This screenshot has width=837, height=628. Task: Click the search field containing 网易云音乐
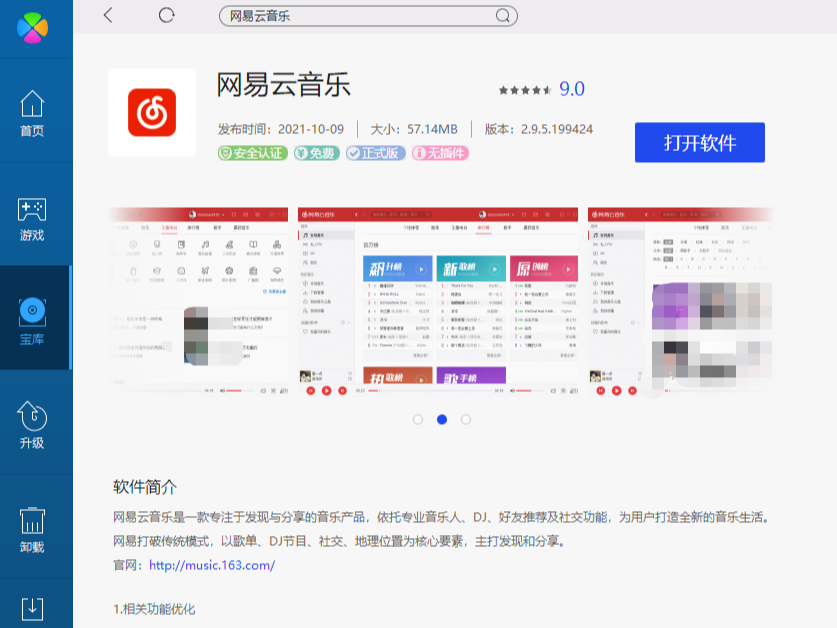coord(368,16)
